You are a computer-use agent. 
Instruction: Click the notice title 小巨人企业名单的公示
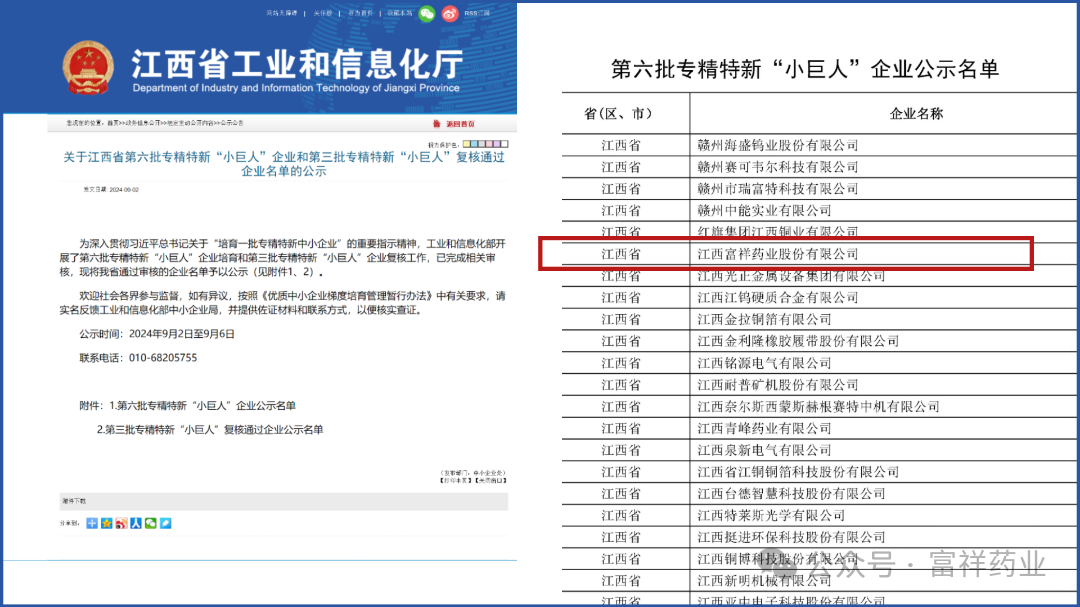point(283,165)
